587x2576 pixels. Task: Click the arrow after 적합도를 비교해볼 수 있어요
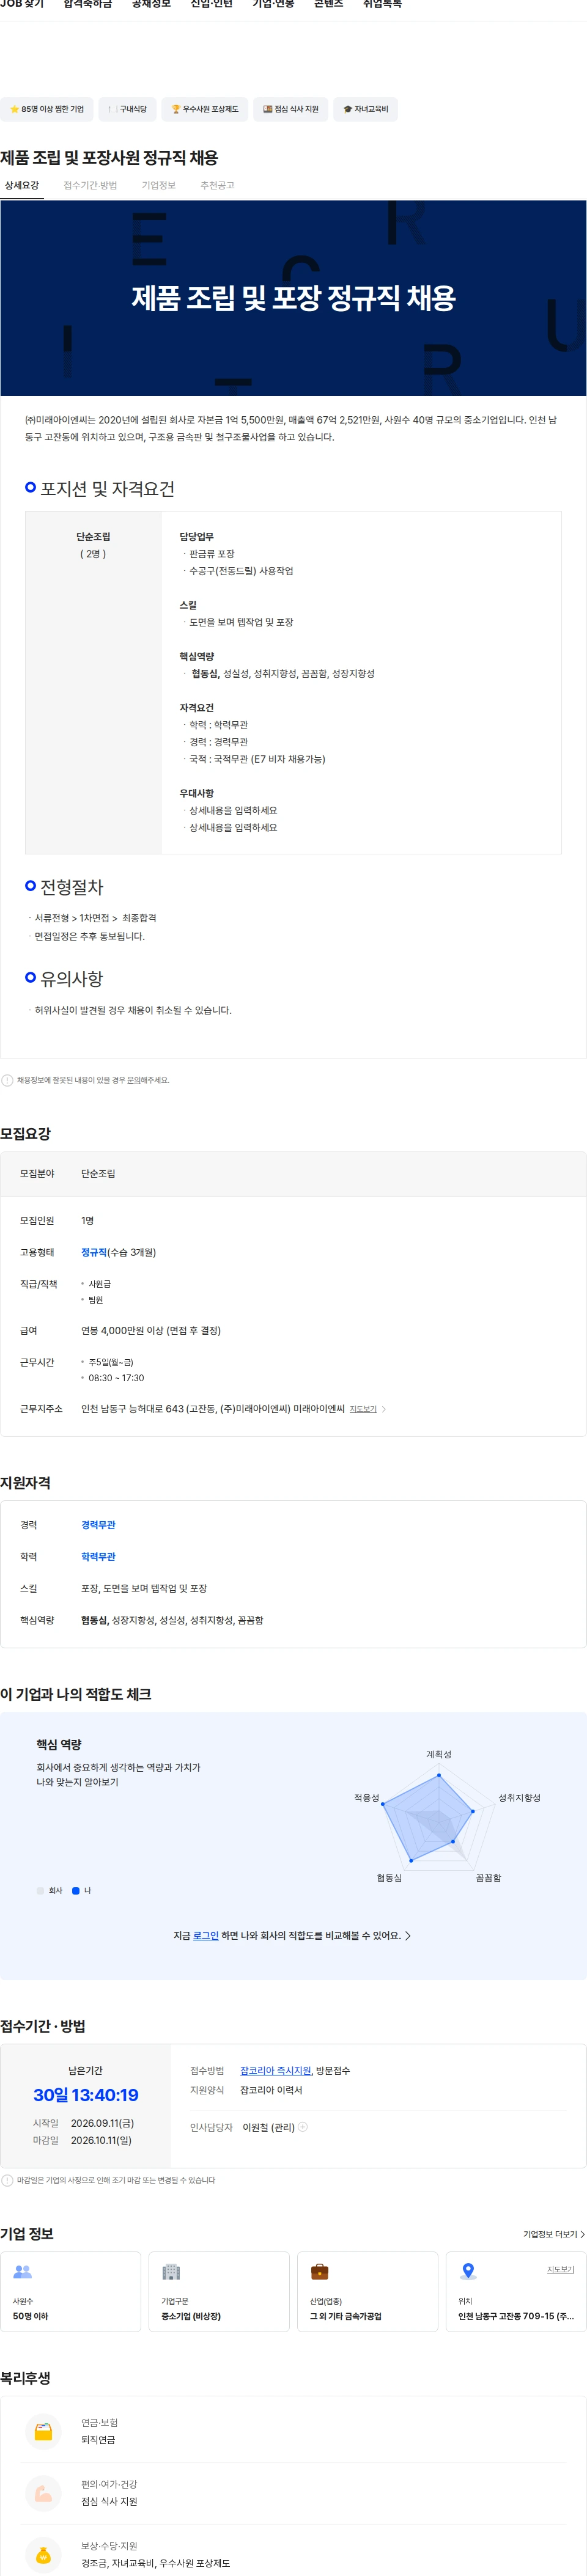point(408,1936)
